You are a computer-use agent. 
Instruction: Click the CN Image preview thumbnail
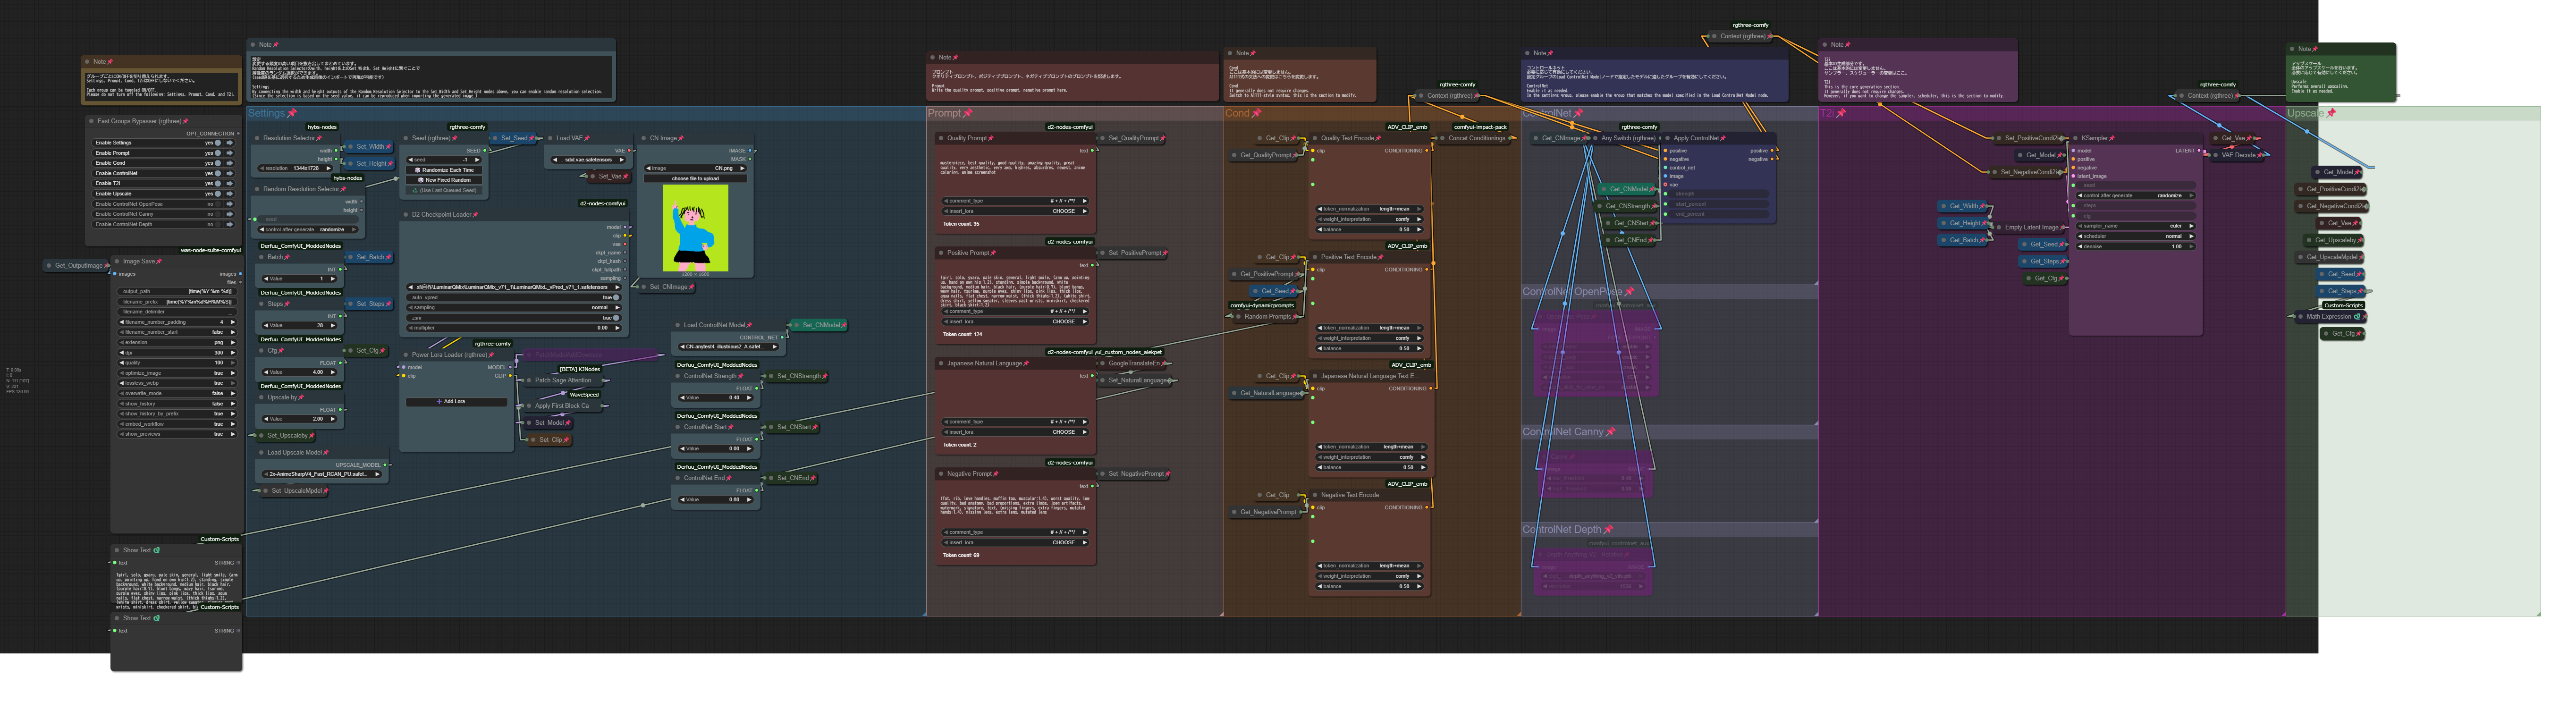(x=695, y=228)
